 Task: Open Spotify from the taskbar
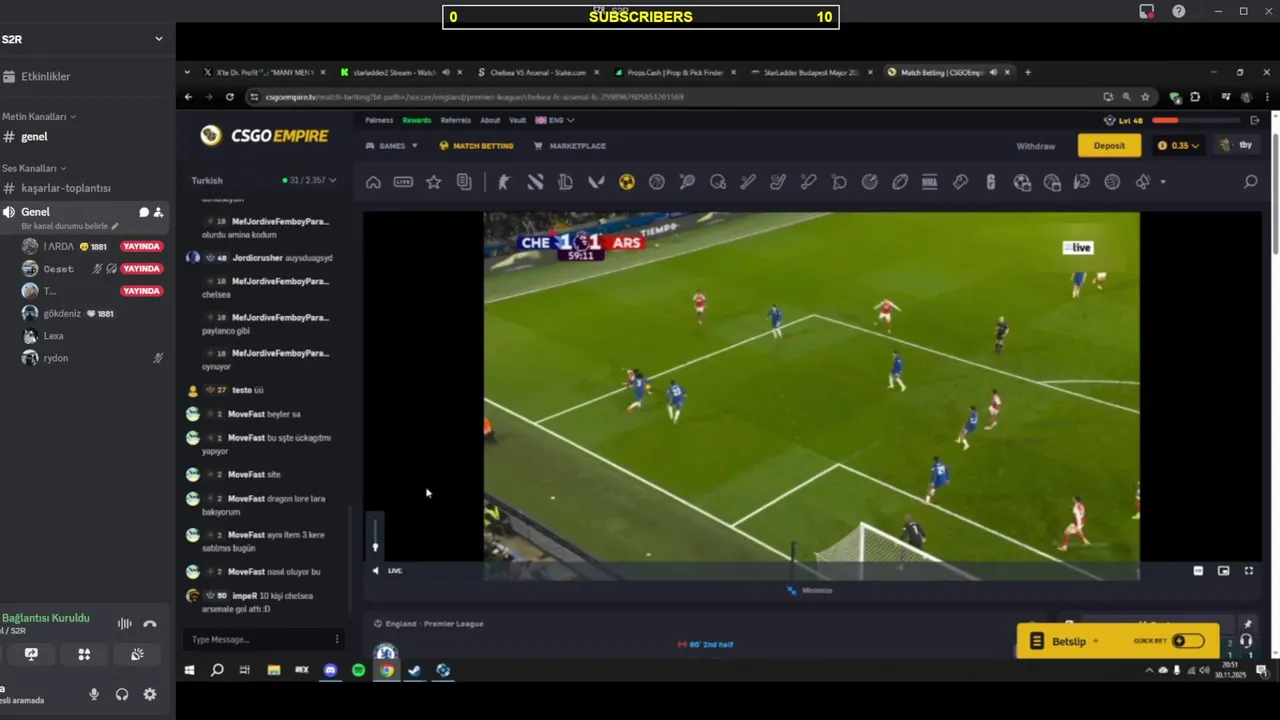358,670
